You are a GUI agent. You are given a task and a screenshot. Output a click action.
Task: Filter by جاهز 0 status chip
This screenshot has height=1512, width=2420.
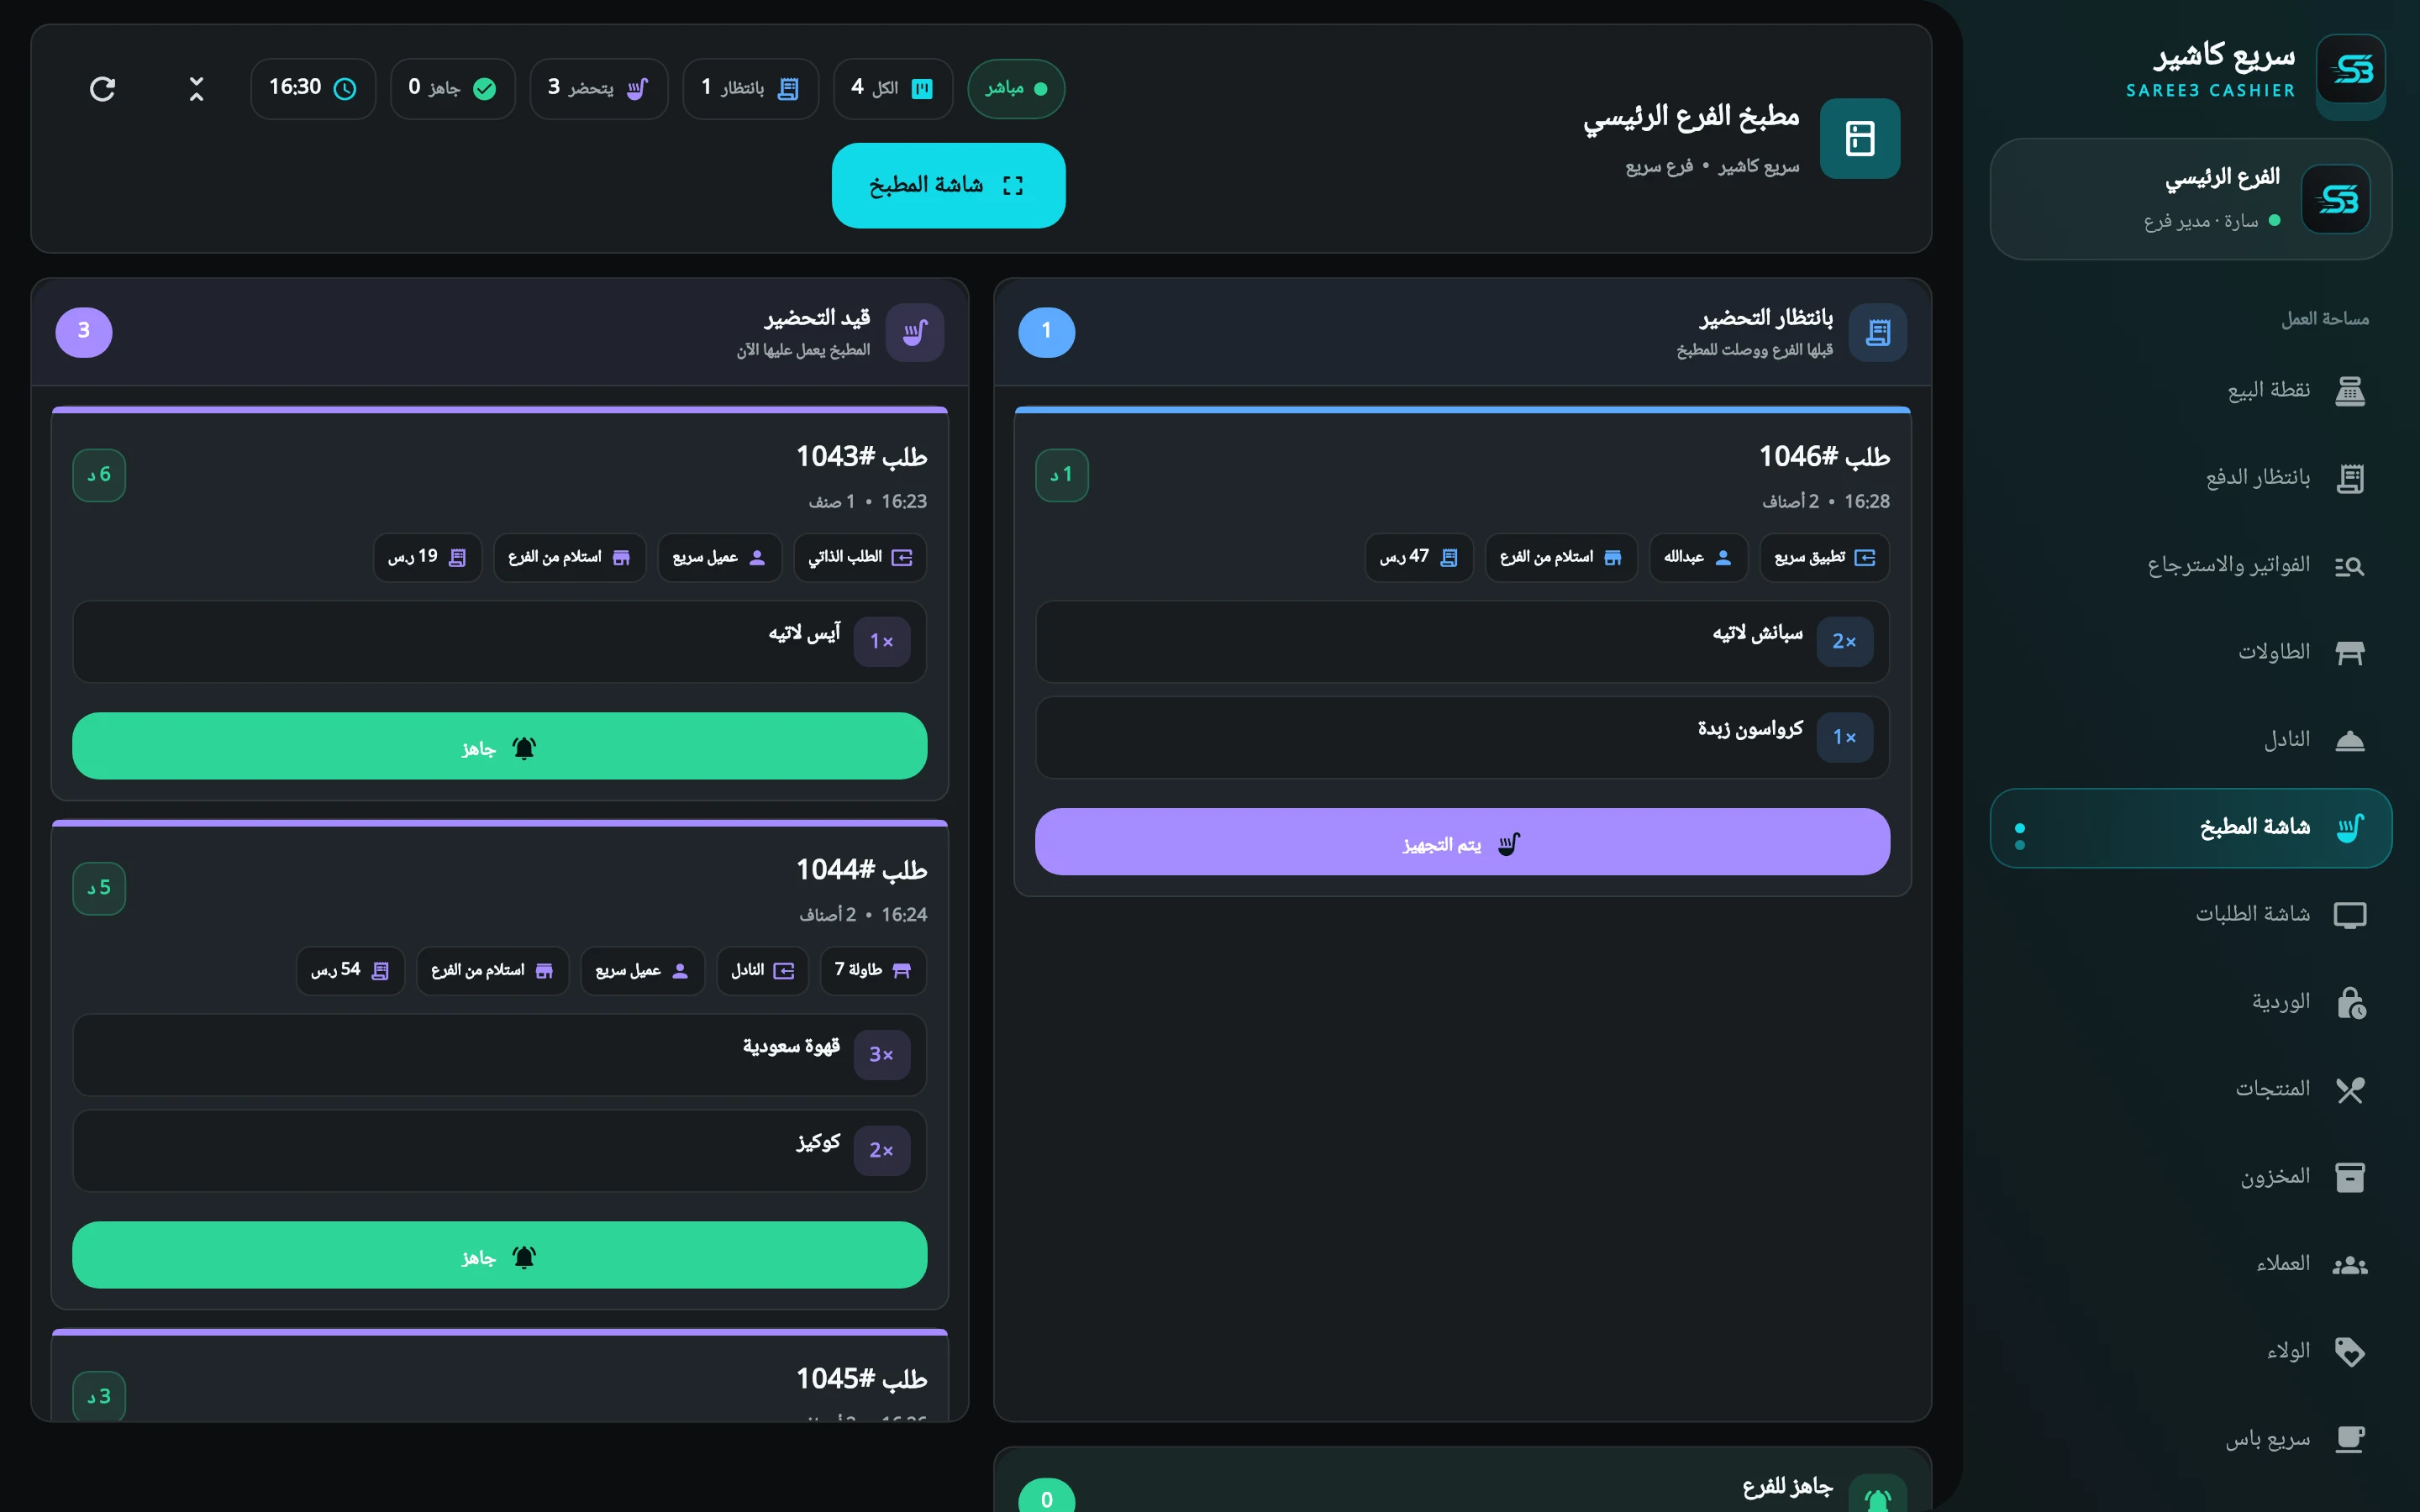pyautogui.click(x=452, y=89)
